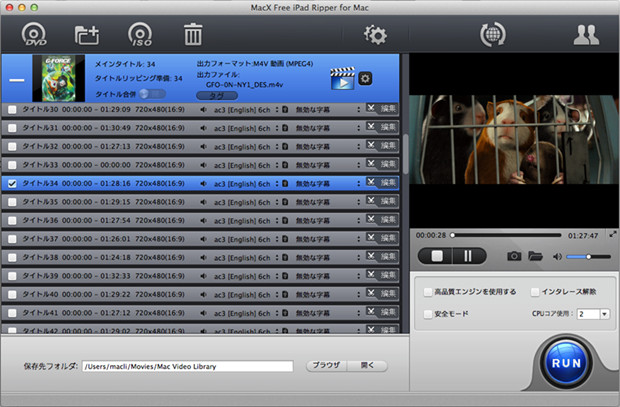Load a DVD disc from the toolbar
This screenshot has height=407, width=620.
pos(36,36)
